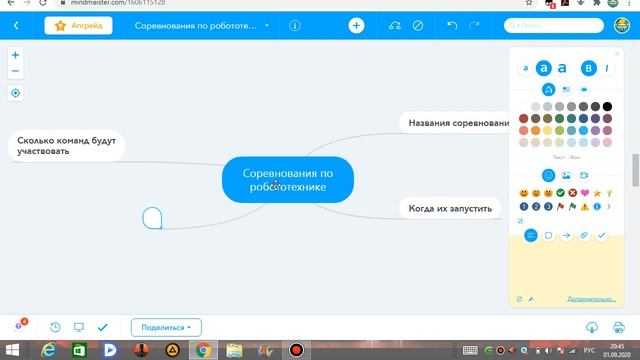Click the connection line tool icon
The image size is (640, 360).
(x=395, y=25)
